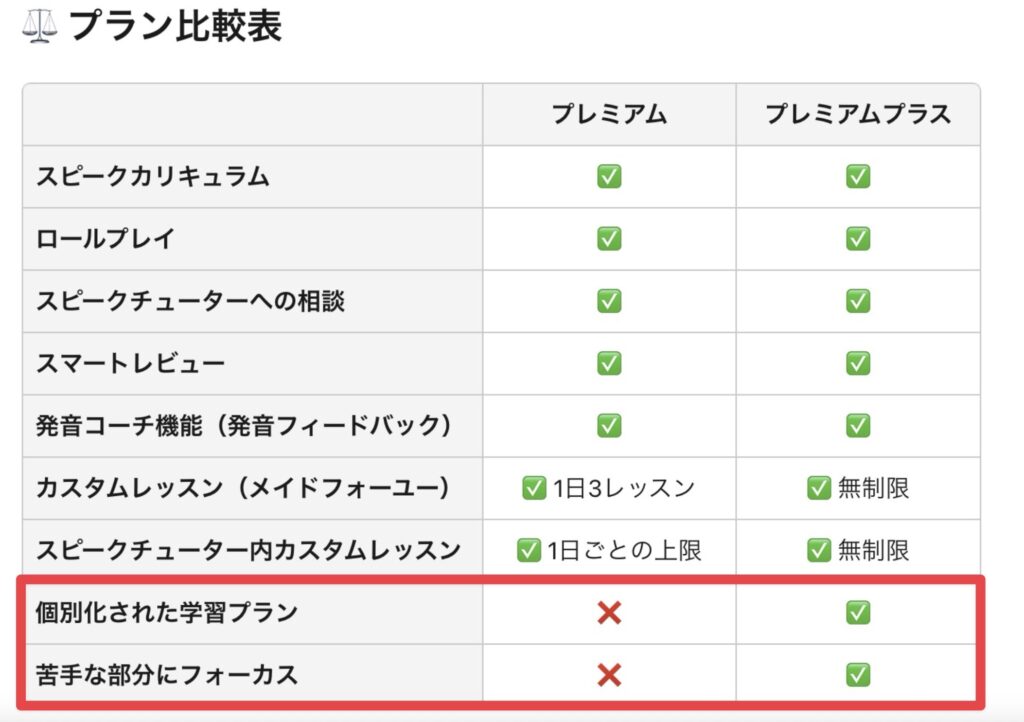Click the balance scale icon beside プラン比較表
Screen dimensions: 1024x722
[39, 27]
